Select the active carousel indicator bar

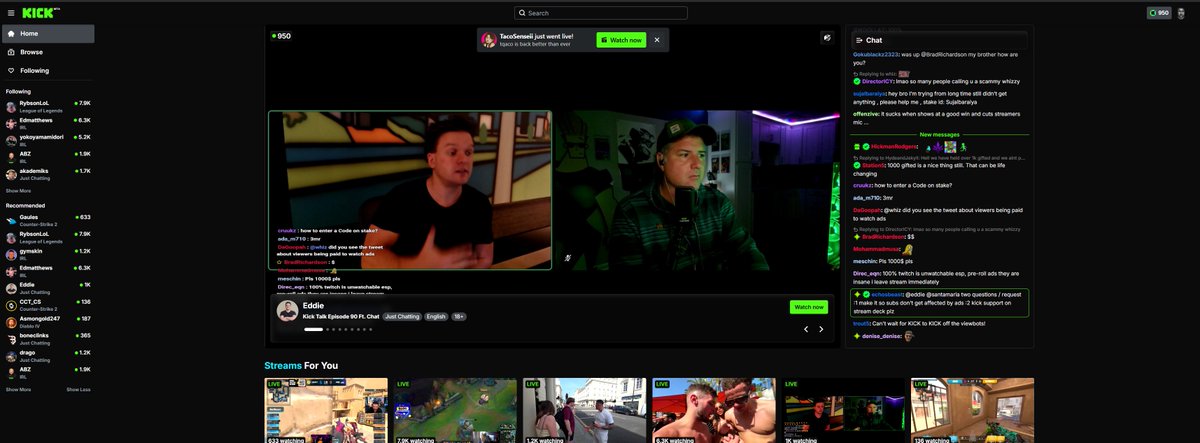pos(313,329)
